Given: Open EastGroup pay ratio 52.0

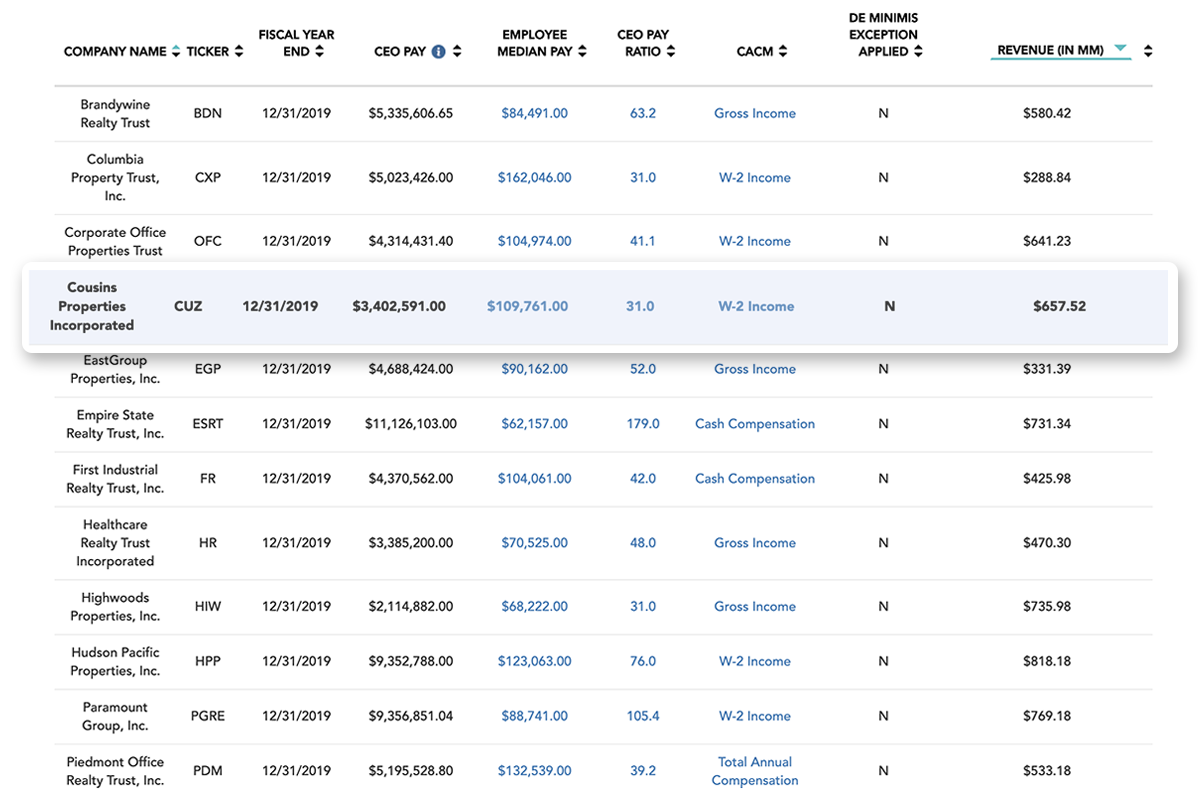Looking at the screenshot, I should pos(643,369).
